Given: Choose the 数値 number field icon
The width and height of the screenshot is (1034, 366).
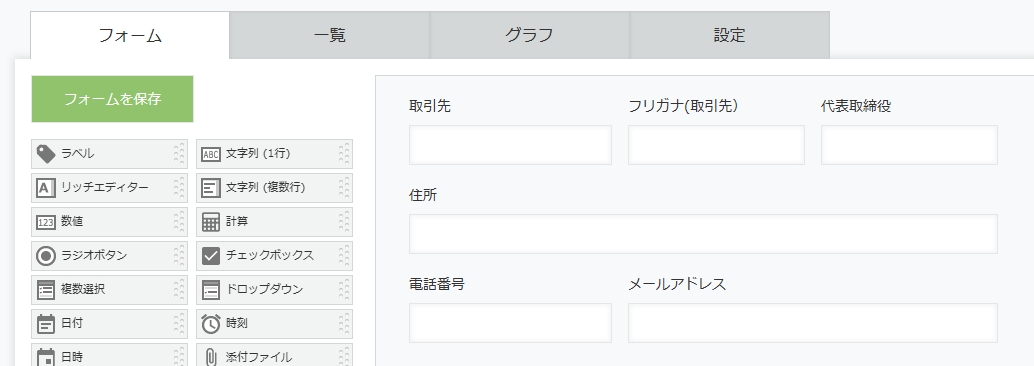Looking at the screenshot, I should pyautogui.click(x=46, y=222).
